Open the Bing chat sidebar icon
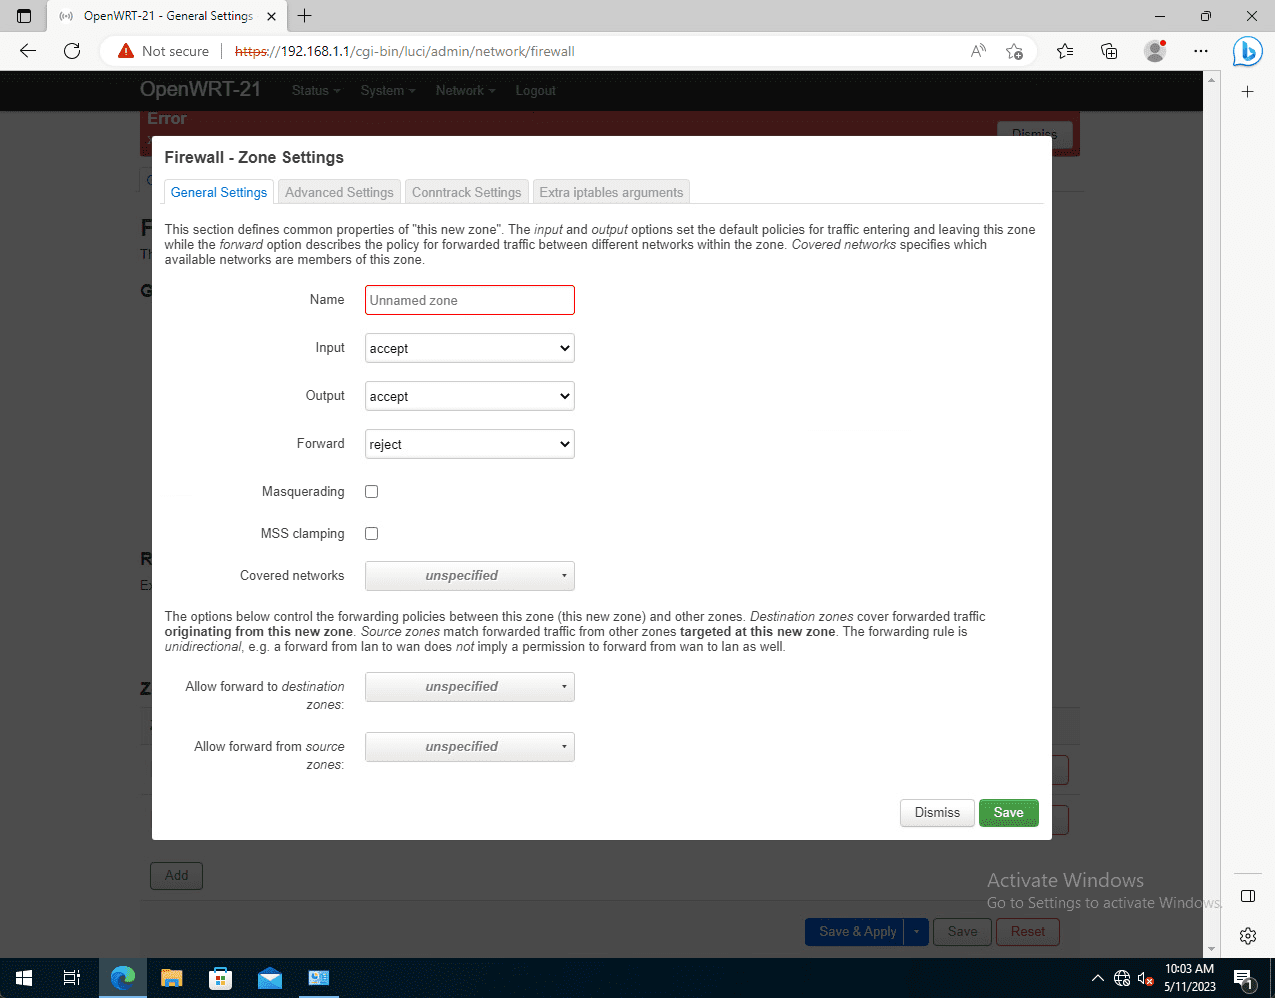This screenshot has height=998, width=1275. click(1247, 51)
